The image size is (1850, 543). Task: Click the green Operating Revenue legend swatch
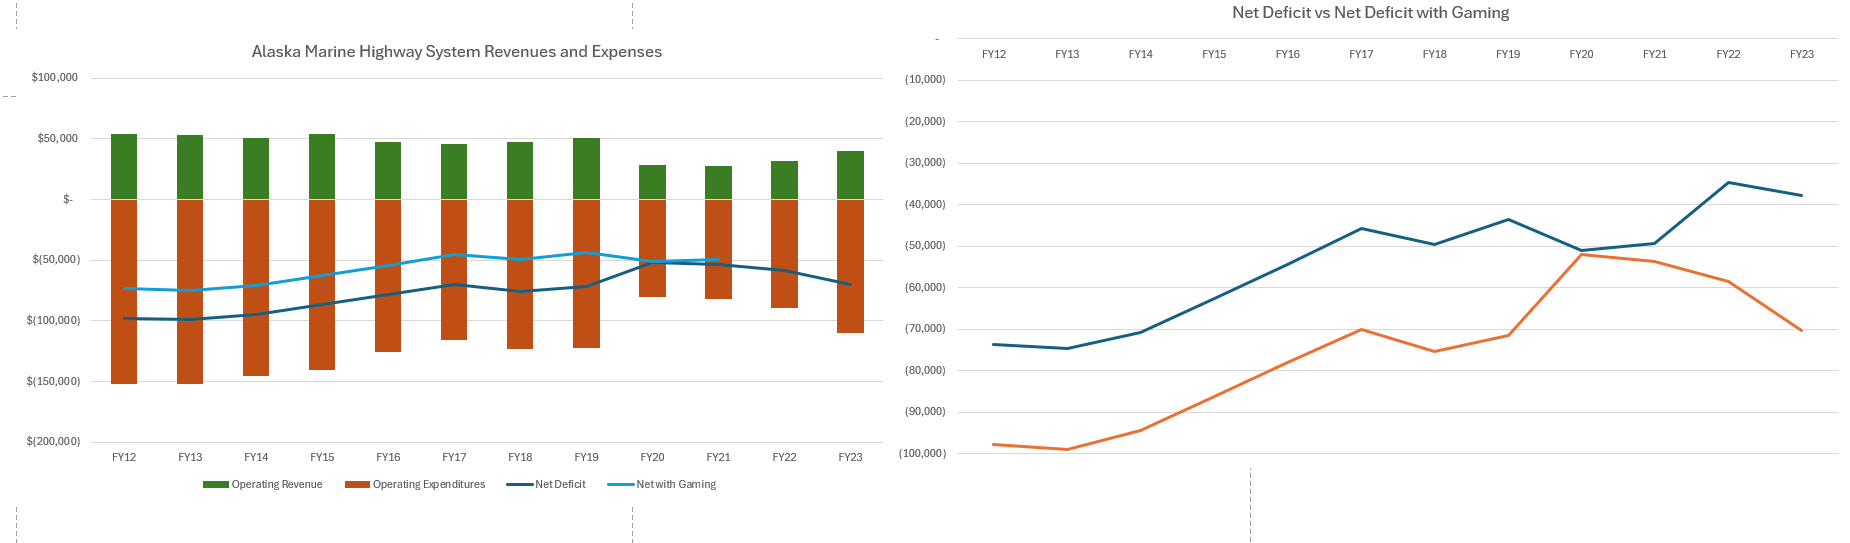215,485
